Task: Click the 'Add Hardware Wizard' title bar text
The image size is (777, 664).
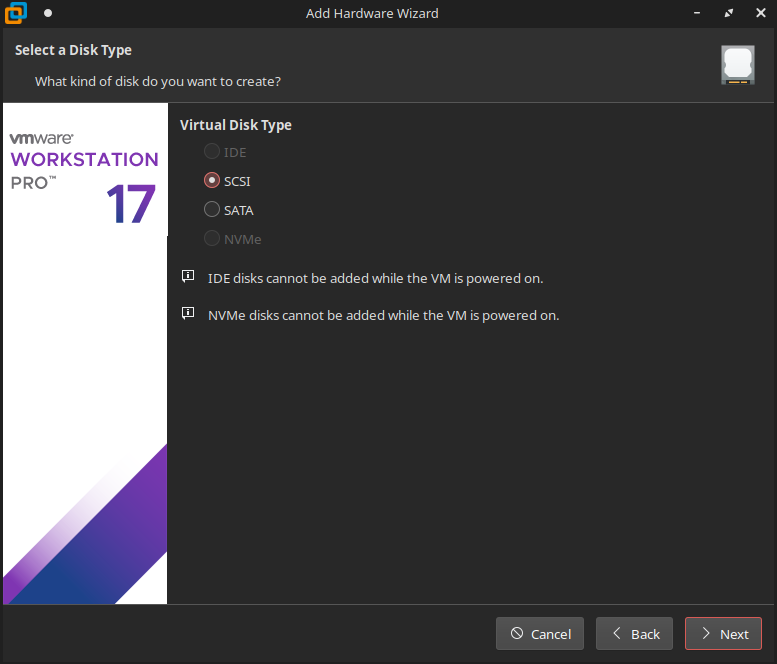Action: tap(372, 13)
